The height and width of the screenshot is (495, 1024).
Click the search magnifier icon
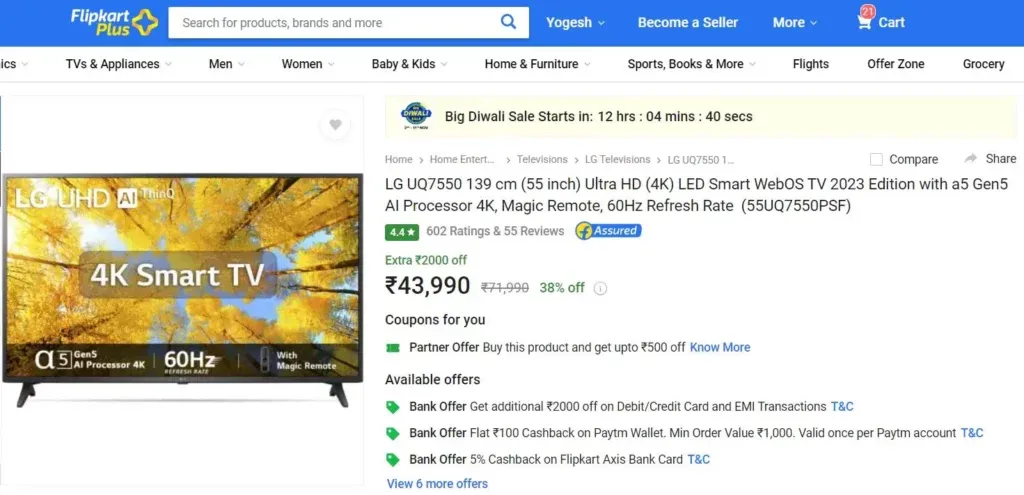(x=508, y=22)
